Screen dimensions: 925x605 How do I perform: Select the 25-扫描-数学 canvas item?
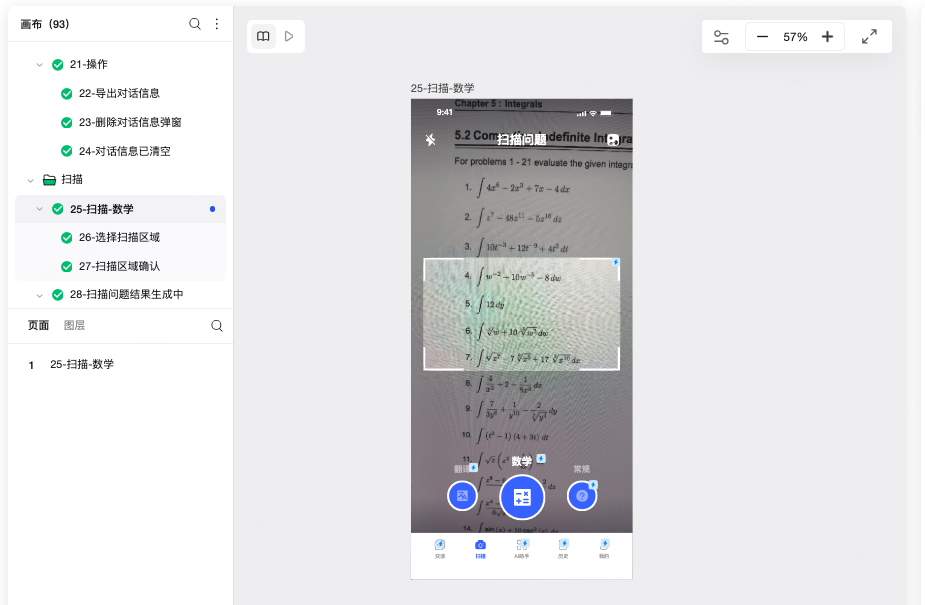101,209
